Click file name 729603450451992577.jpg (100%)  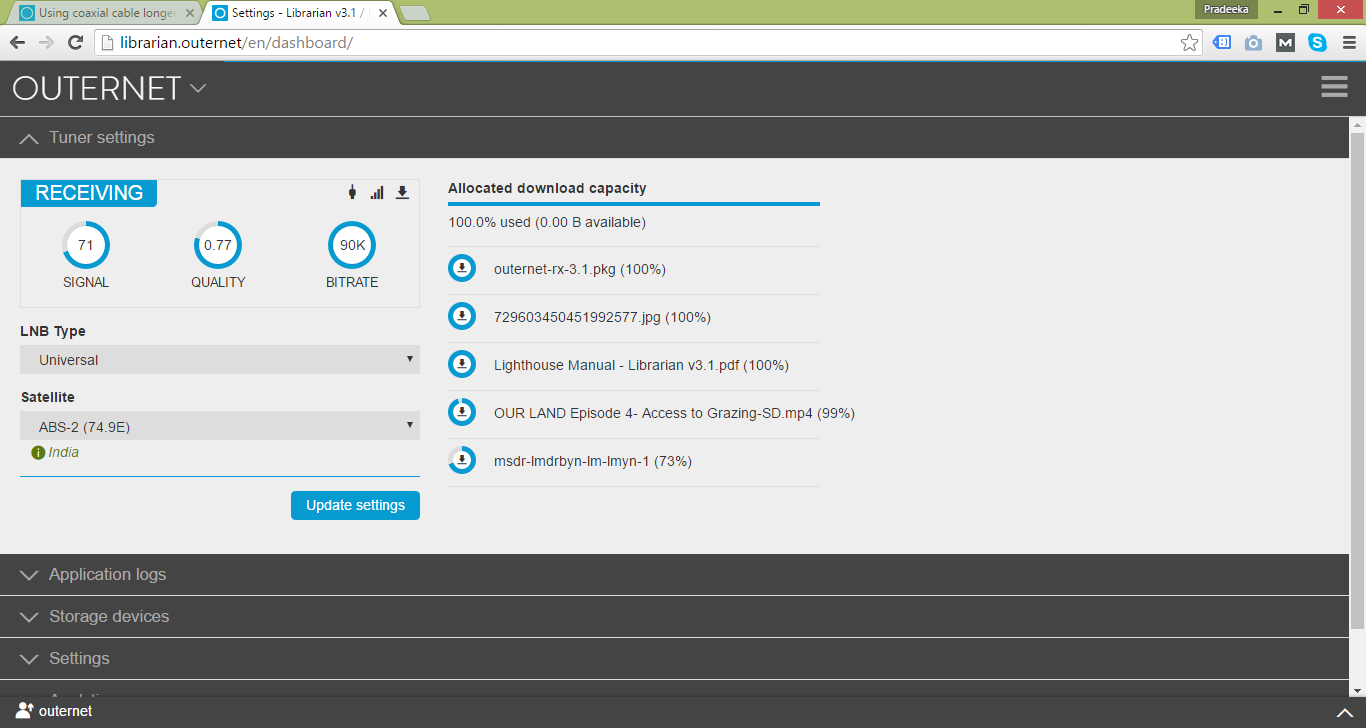pyautogui.click(x=602, y=317)
